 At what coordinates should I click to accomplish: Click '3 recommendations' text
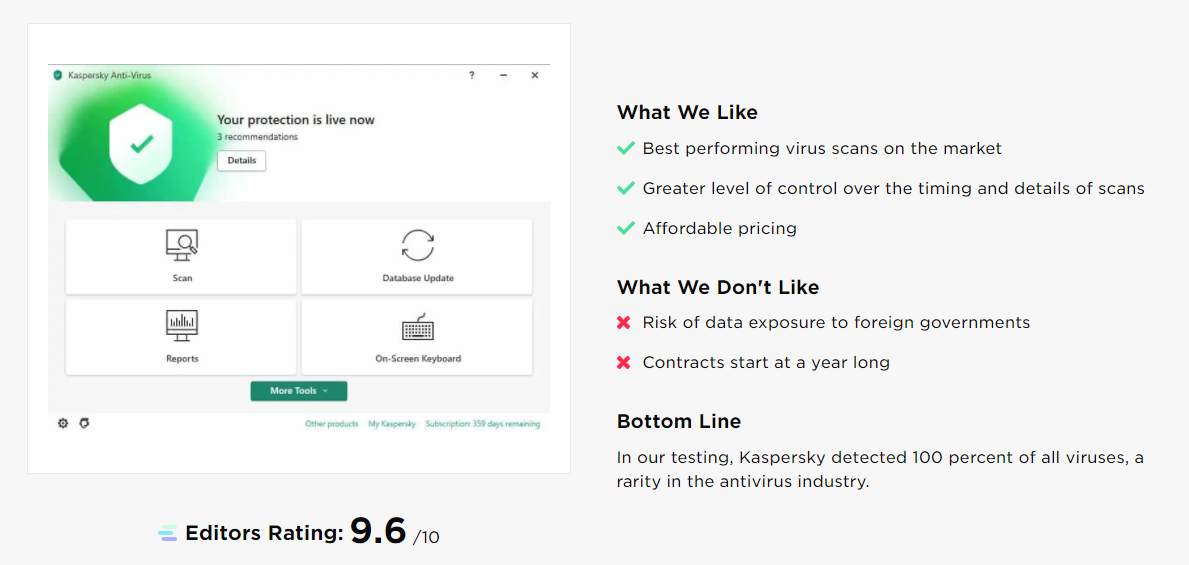click(258, 137)
